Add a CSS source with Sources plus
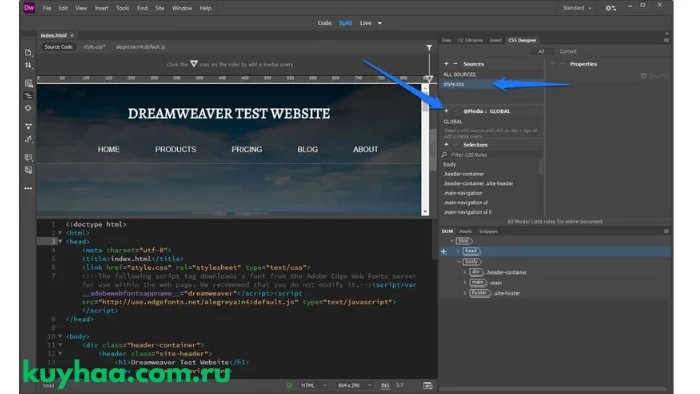Screen dimensions: 700x394 click(446, 64)
